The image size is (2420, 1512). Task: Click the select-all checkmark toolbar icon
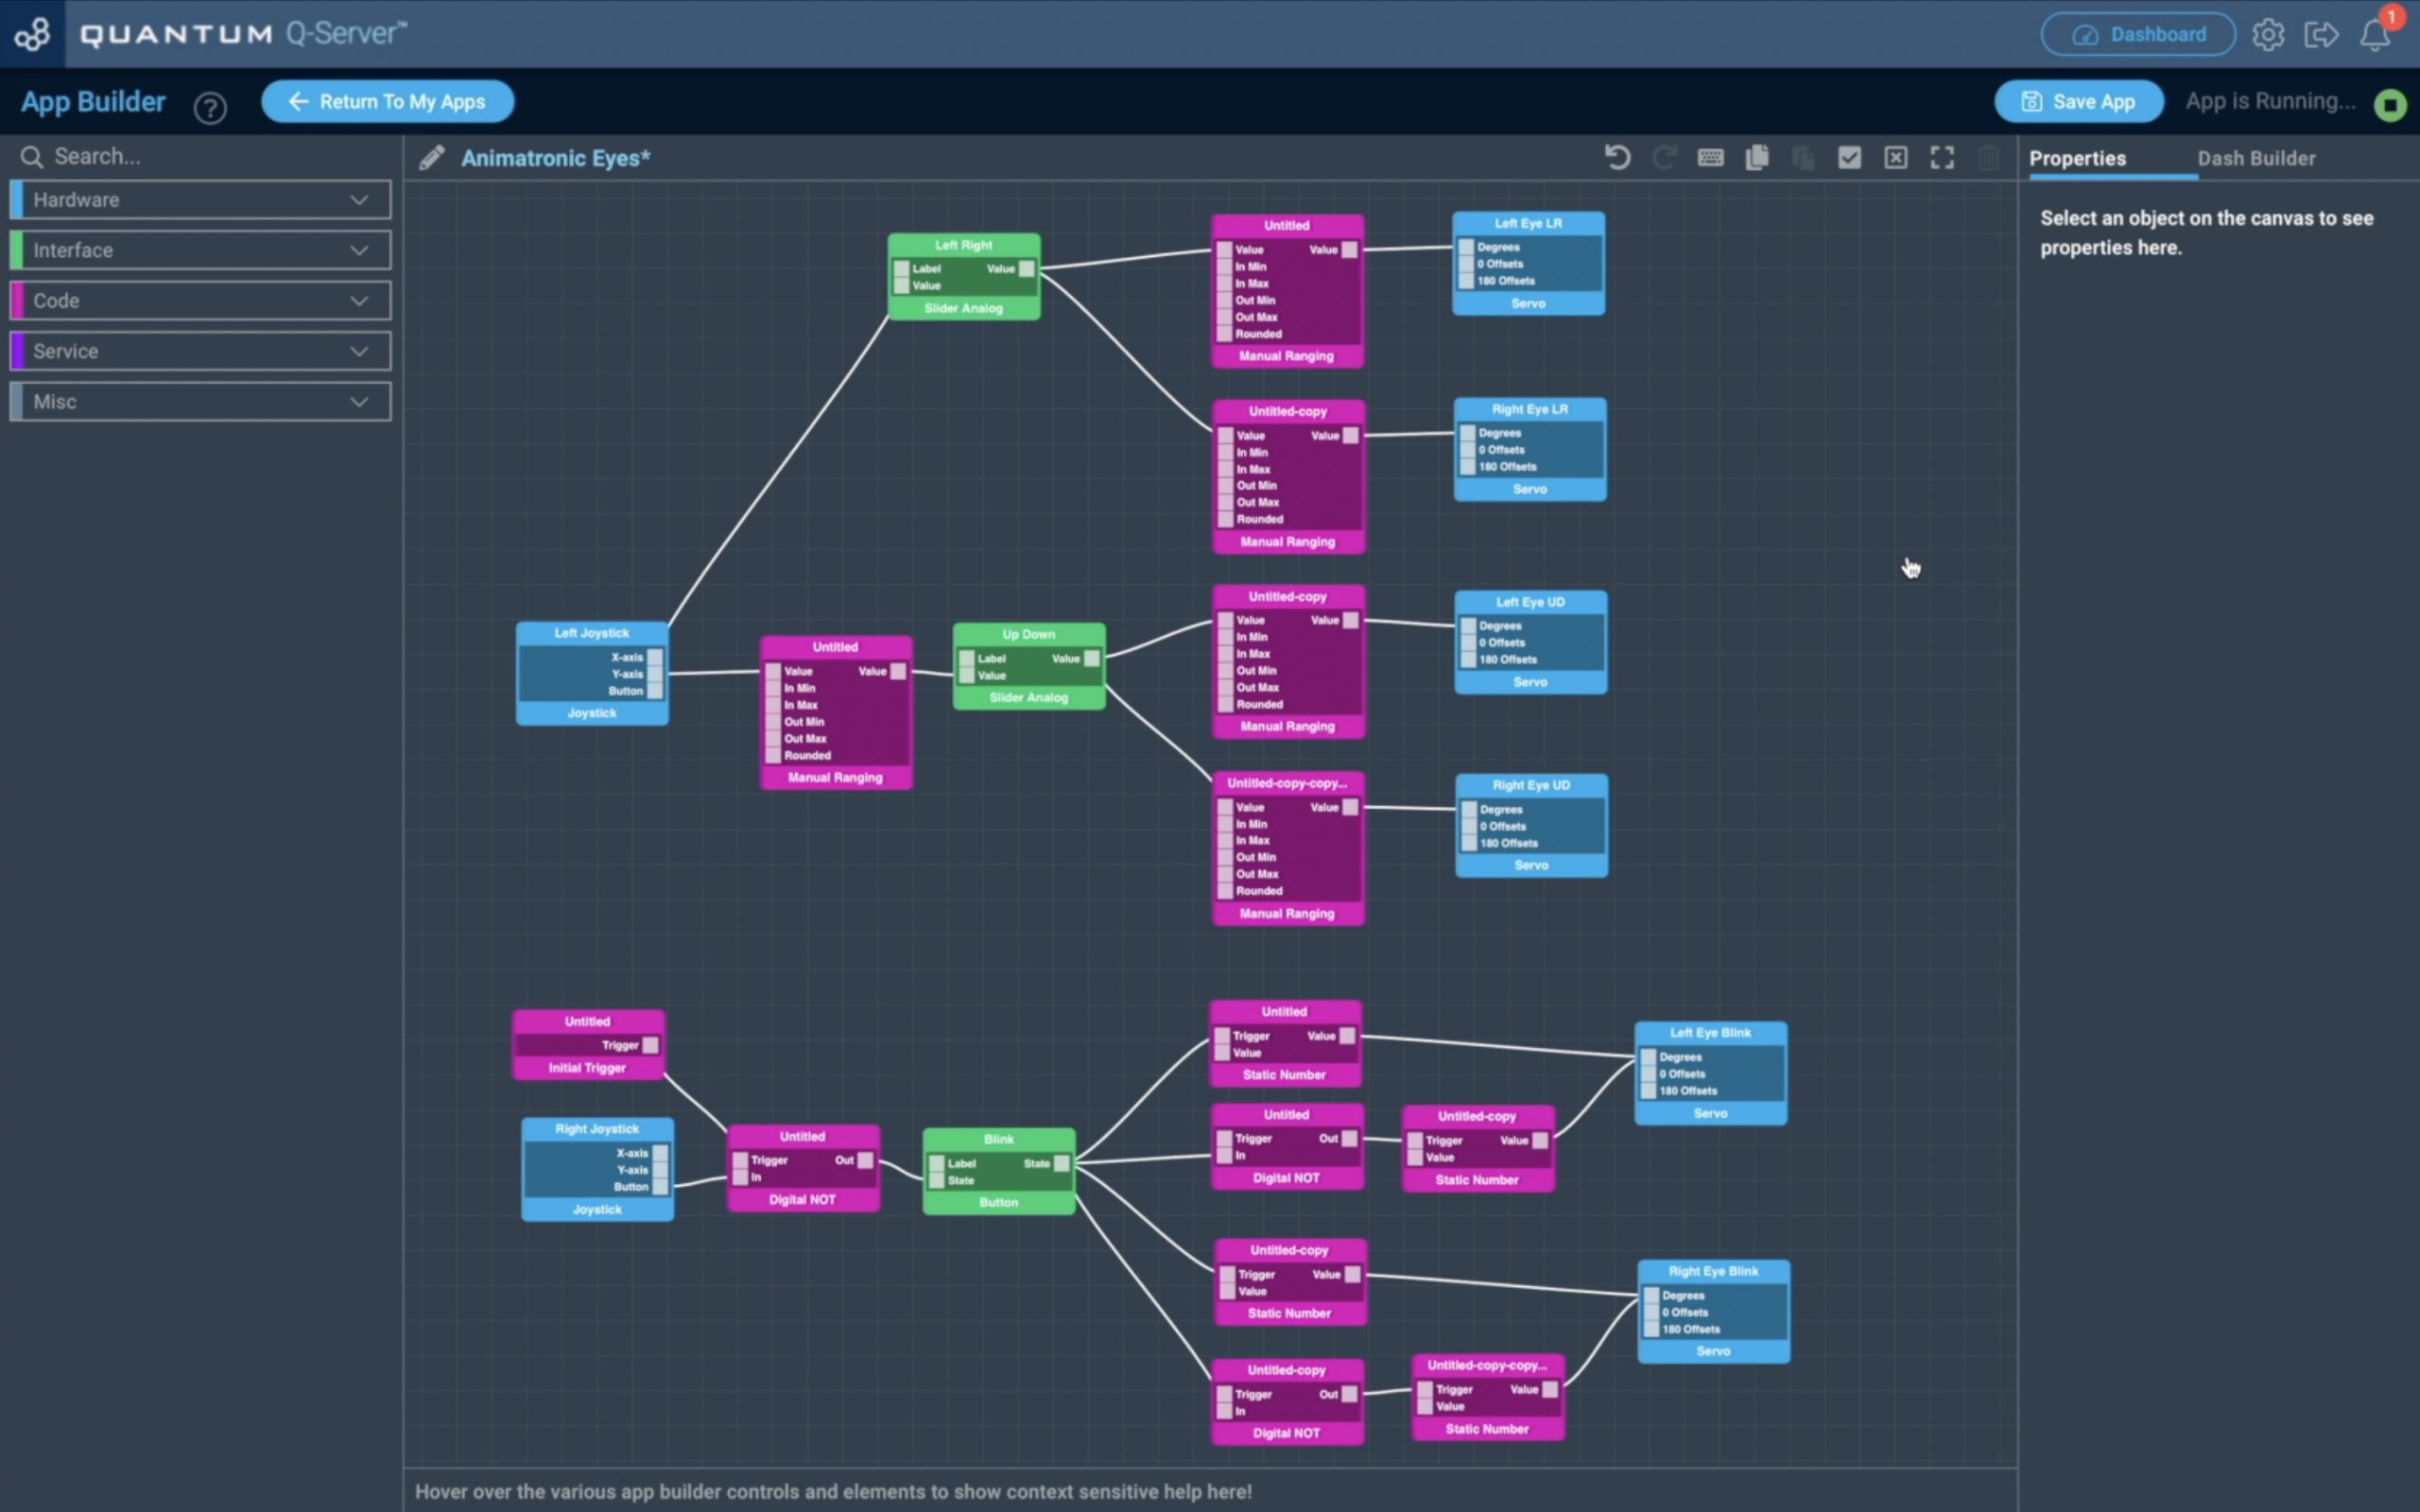1849,158
